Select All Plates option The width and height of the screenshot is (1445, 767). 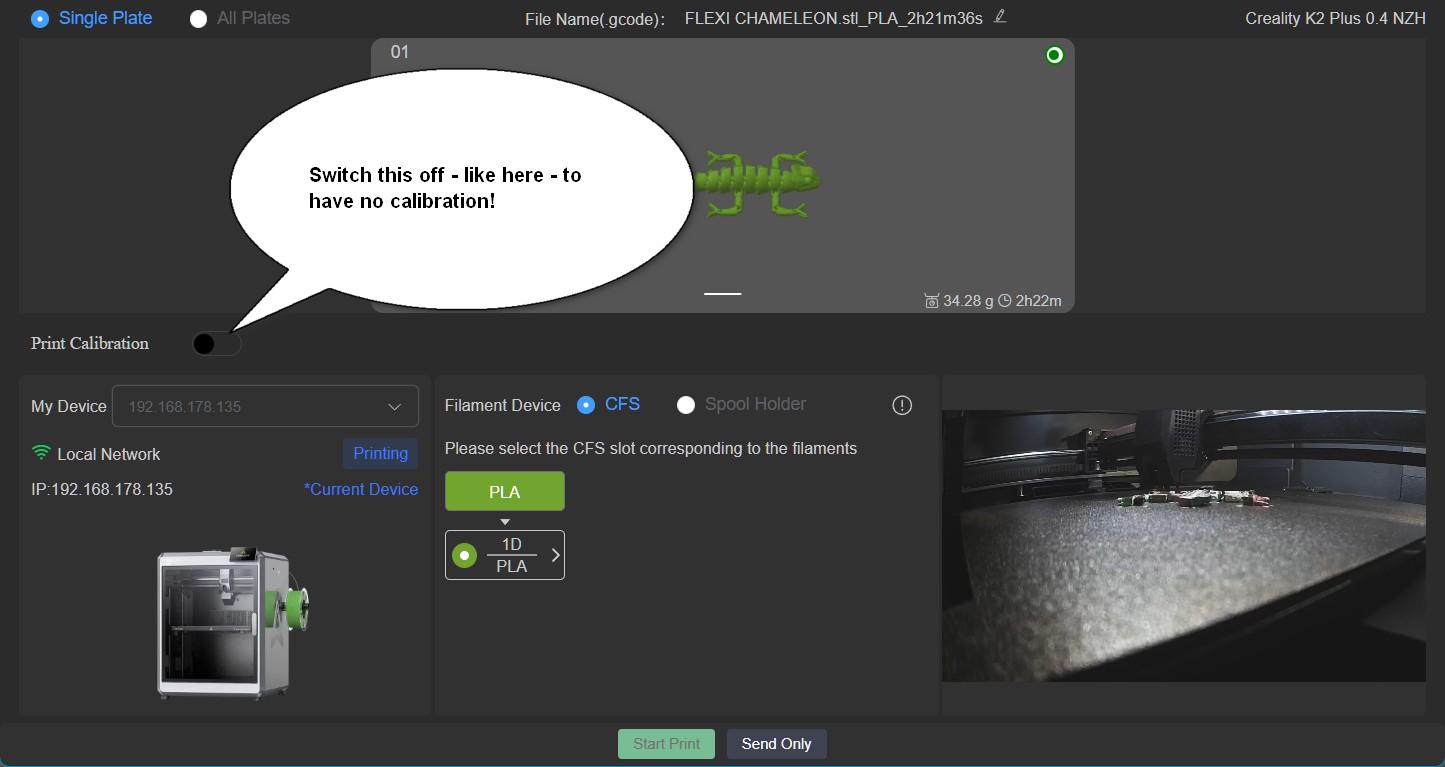pyautogui.click(x=240, y=18)
